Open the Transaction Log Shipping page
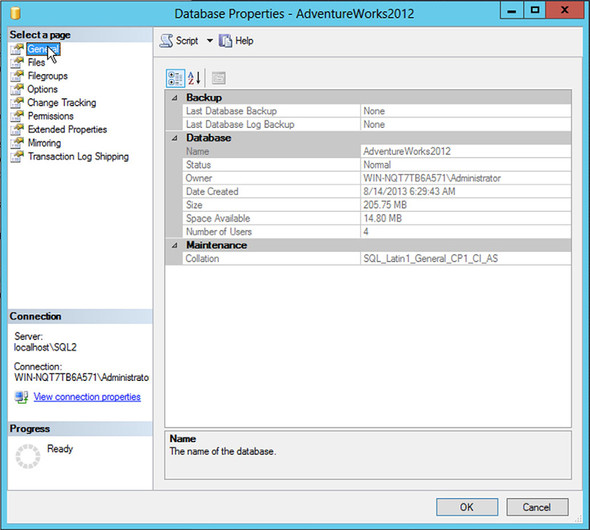 click(x=78, y=156)
